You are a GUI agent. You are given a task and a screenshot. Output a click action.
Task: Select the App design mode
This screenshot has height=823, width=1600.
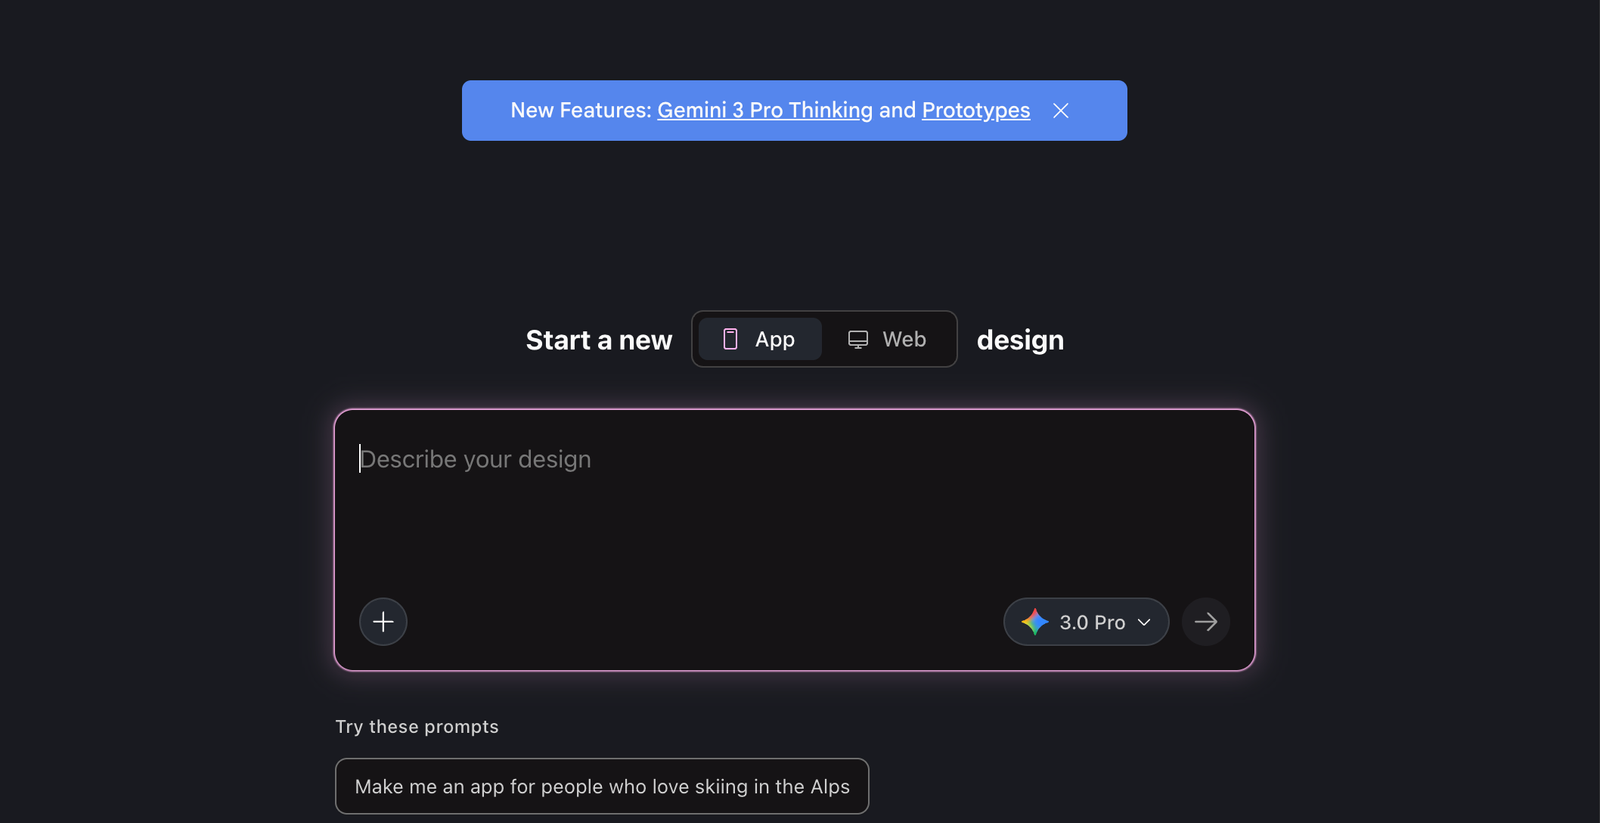click(x=760, y=339)
